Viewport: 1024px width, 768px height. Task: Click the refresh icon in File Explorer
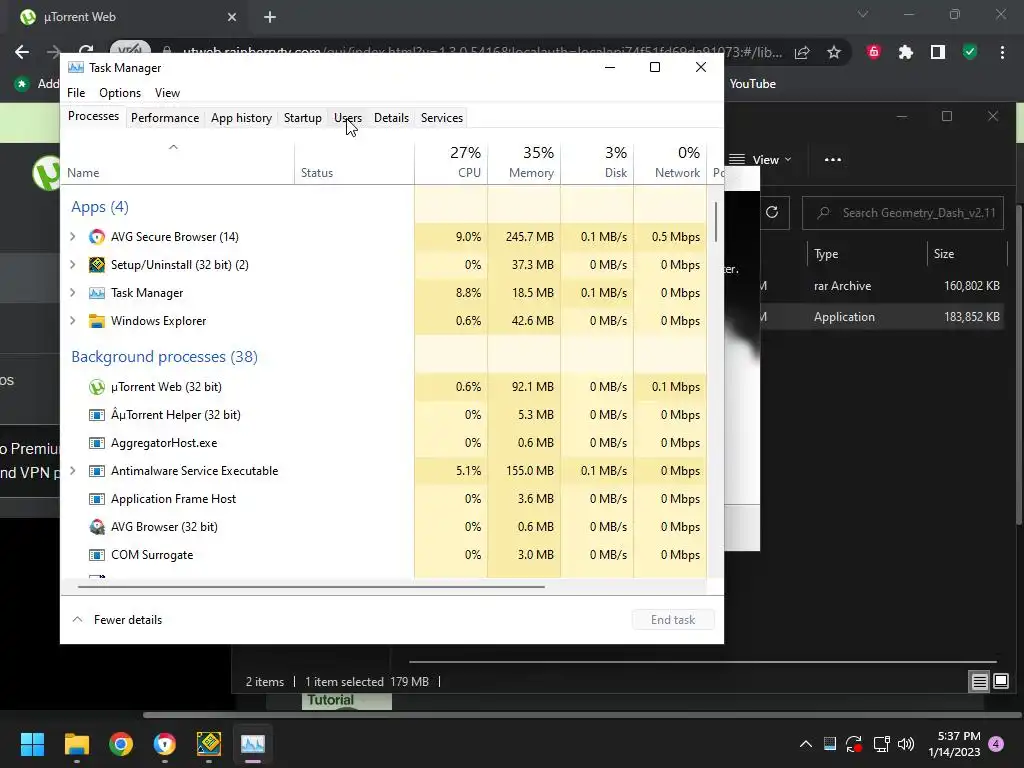click(x=772, y=213)
